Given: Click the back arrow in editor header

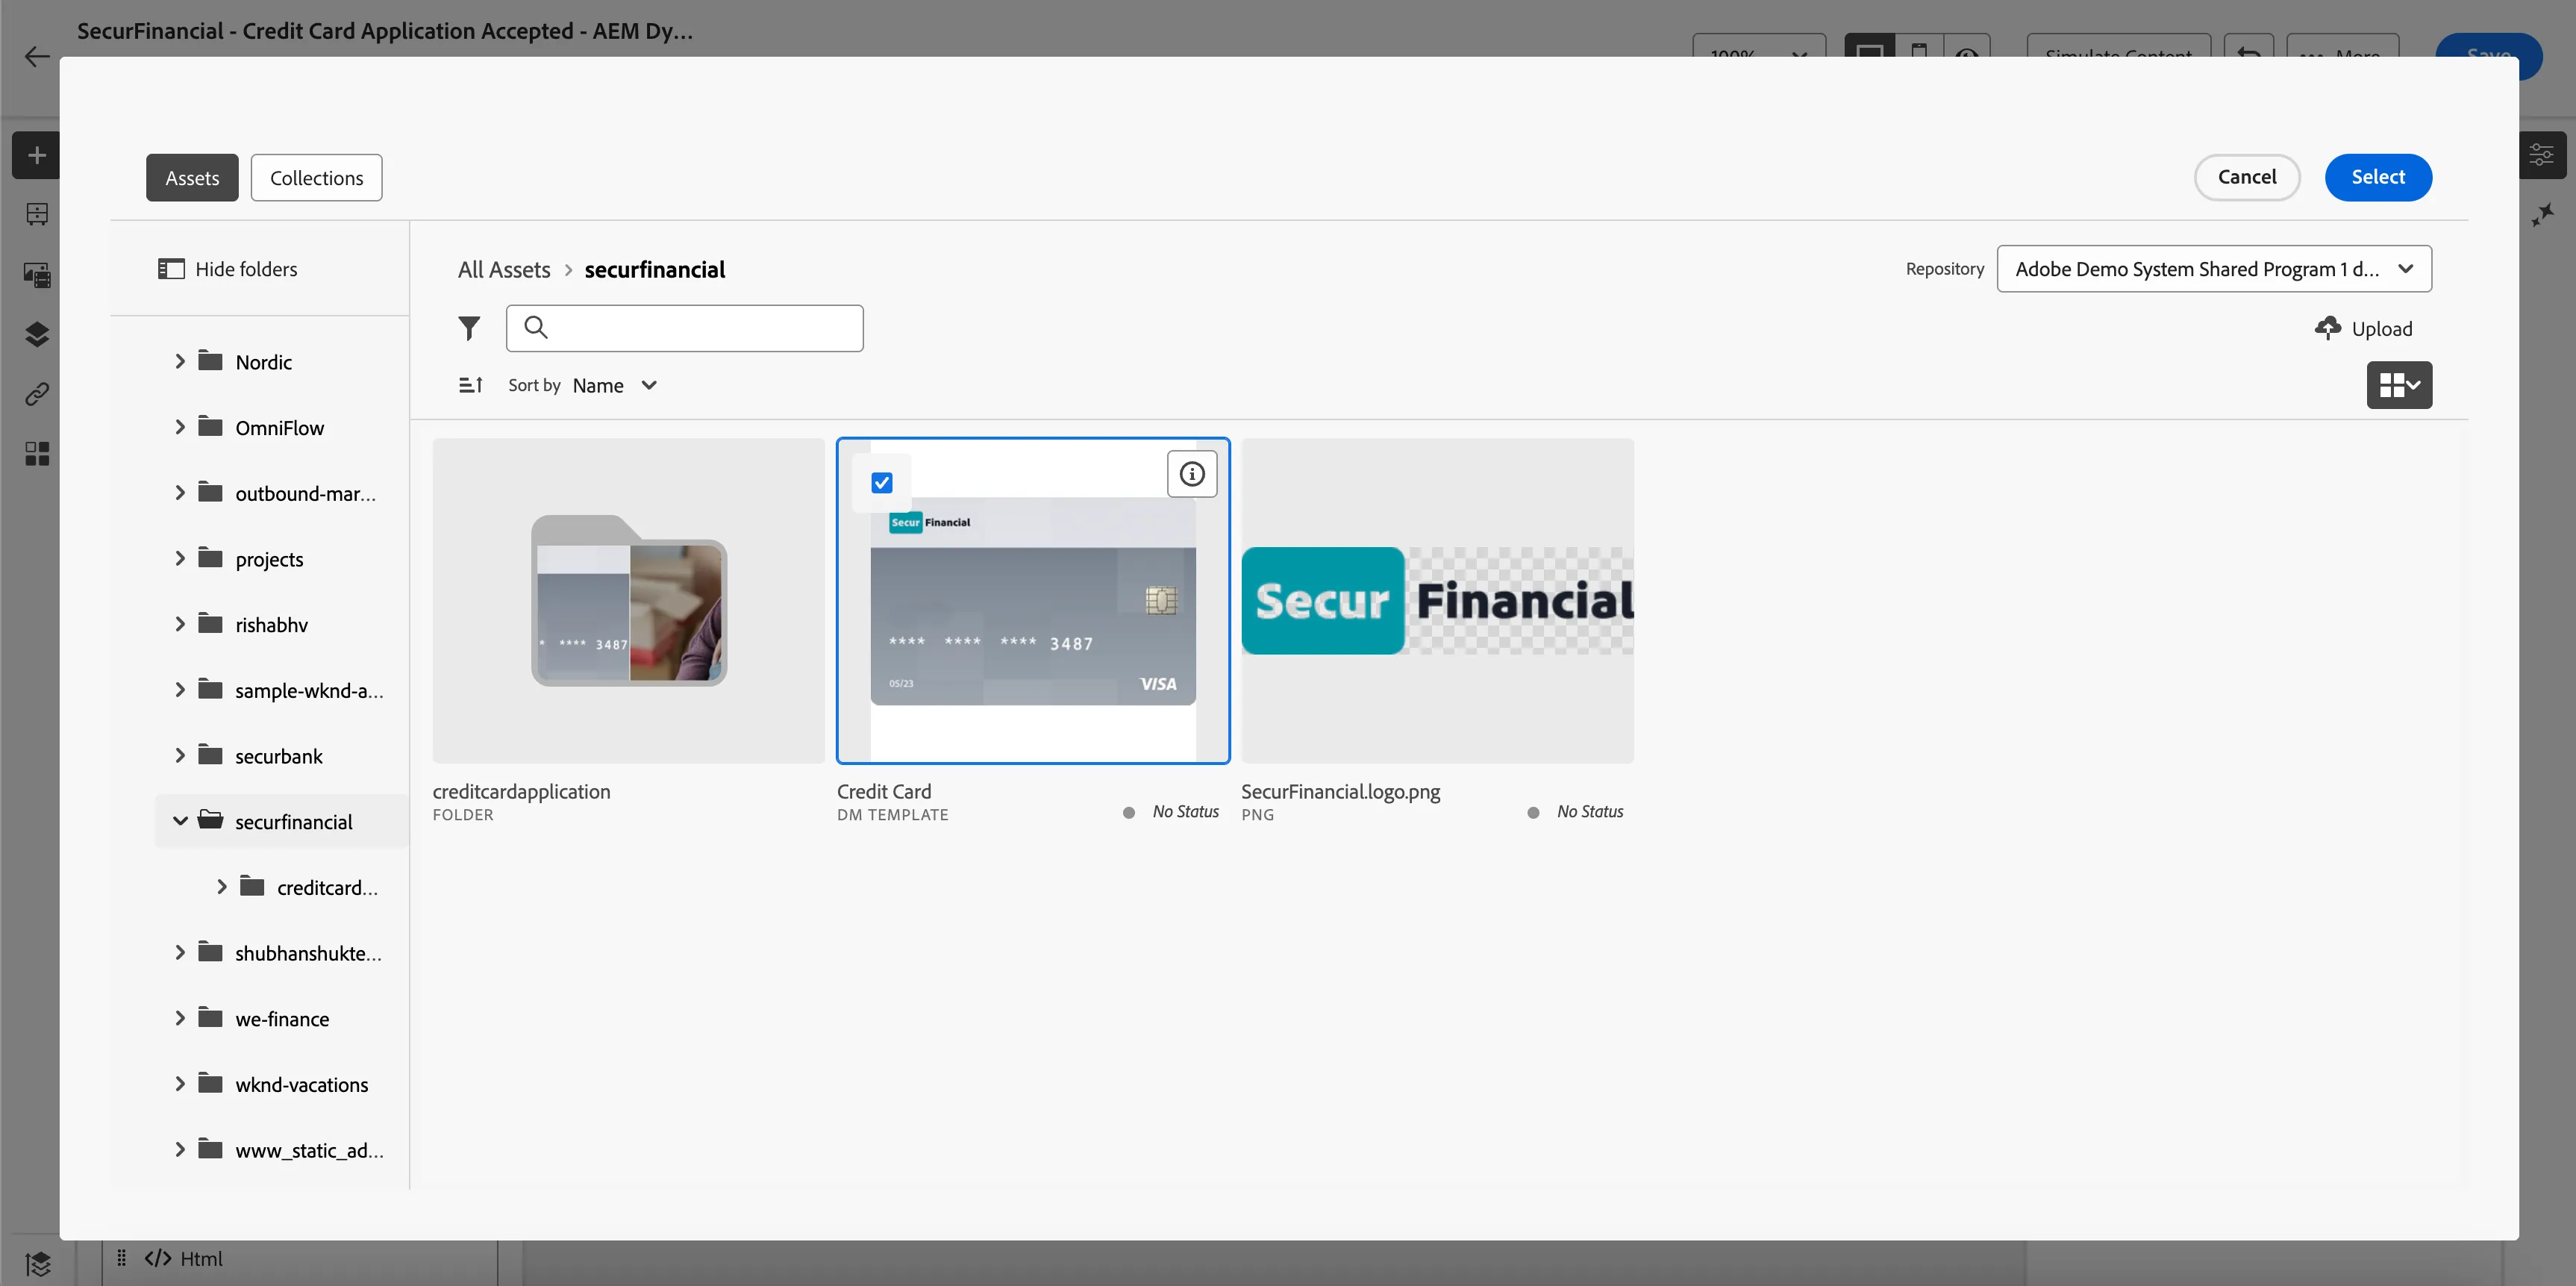Looking at the screenshot, I should pos(37,56).
